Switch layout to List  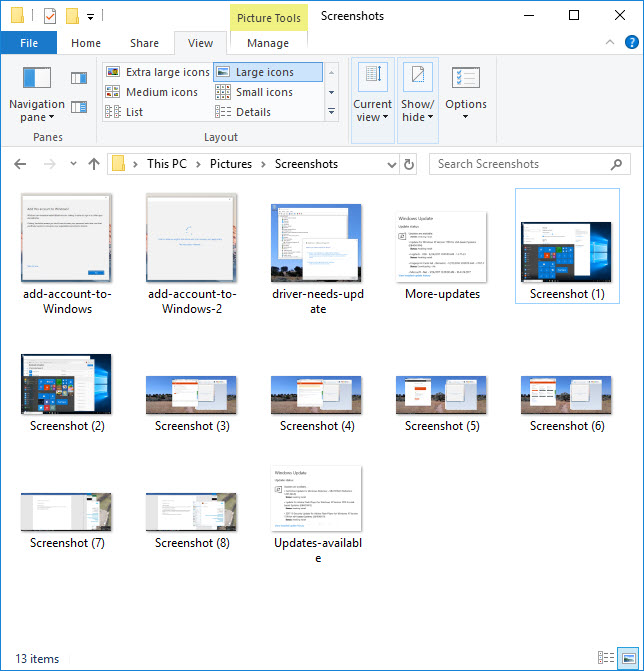[124, 112]
